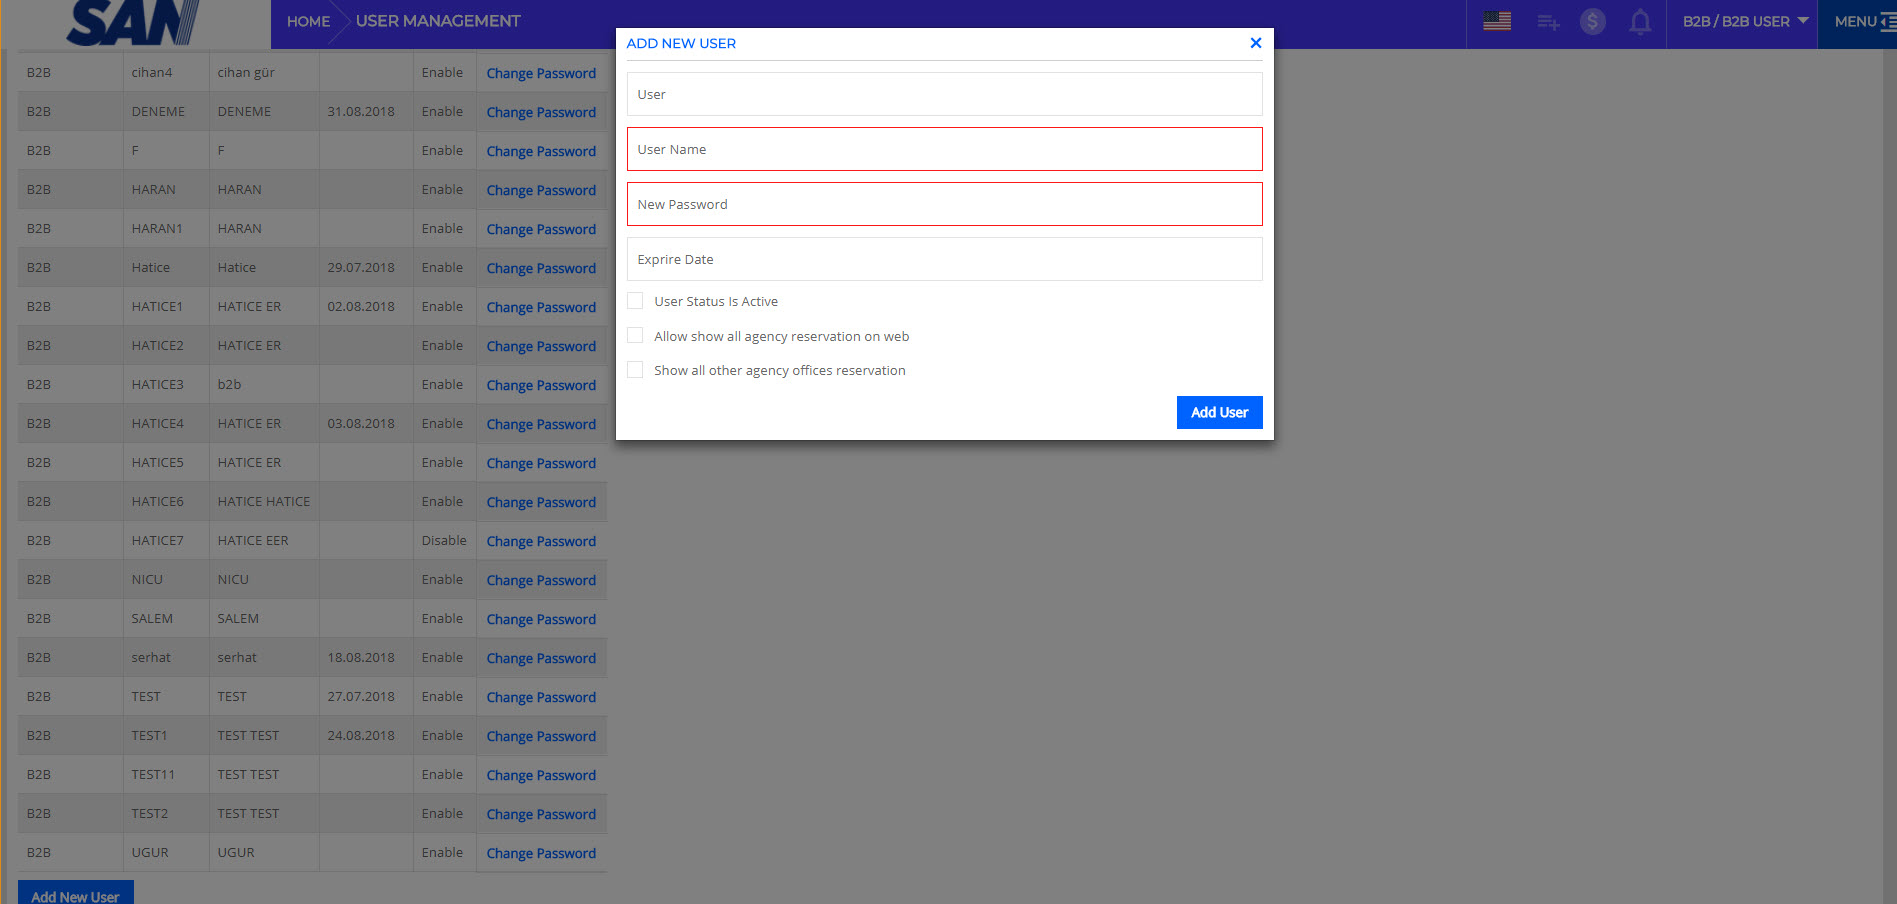Focus the User Name input field
The height and width of the screenshot is (904, 1897).
click(943, 149)
